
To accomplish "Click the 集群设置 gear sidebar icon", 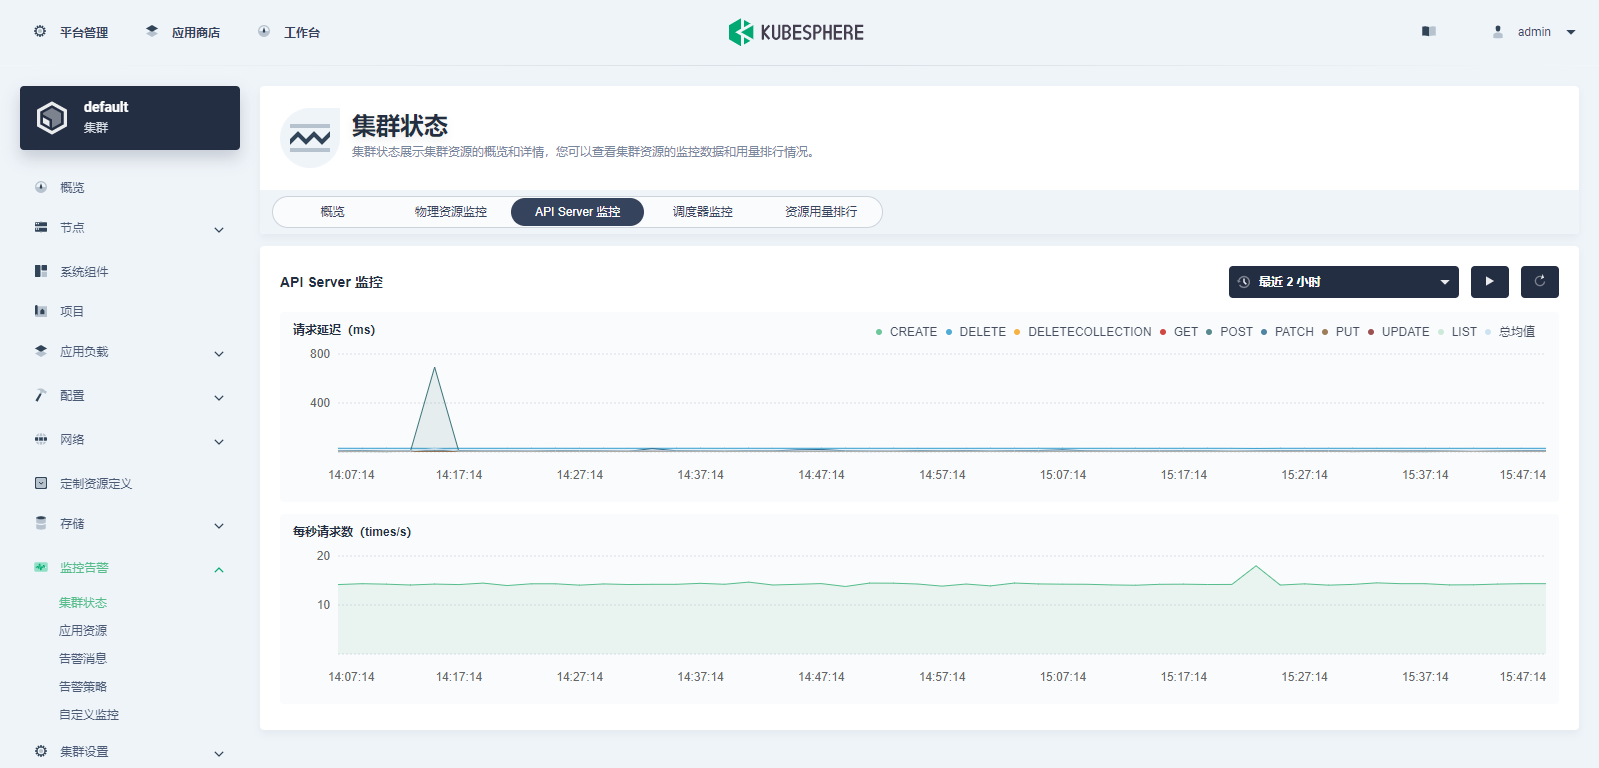I will point(41,751).
